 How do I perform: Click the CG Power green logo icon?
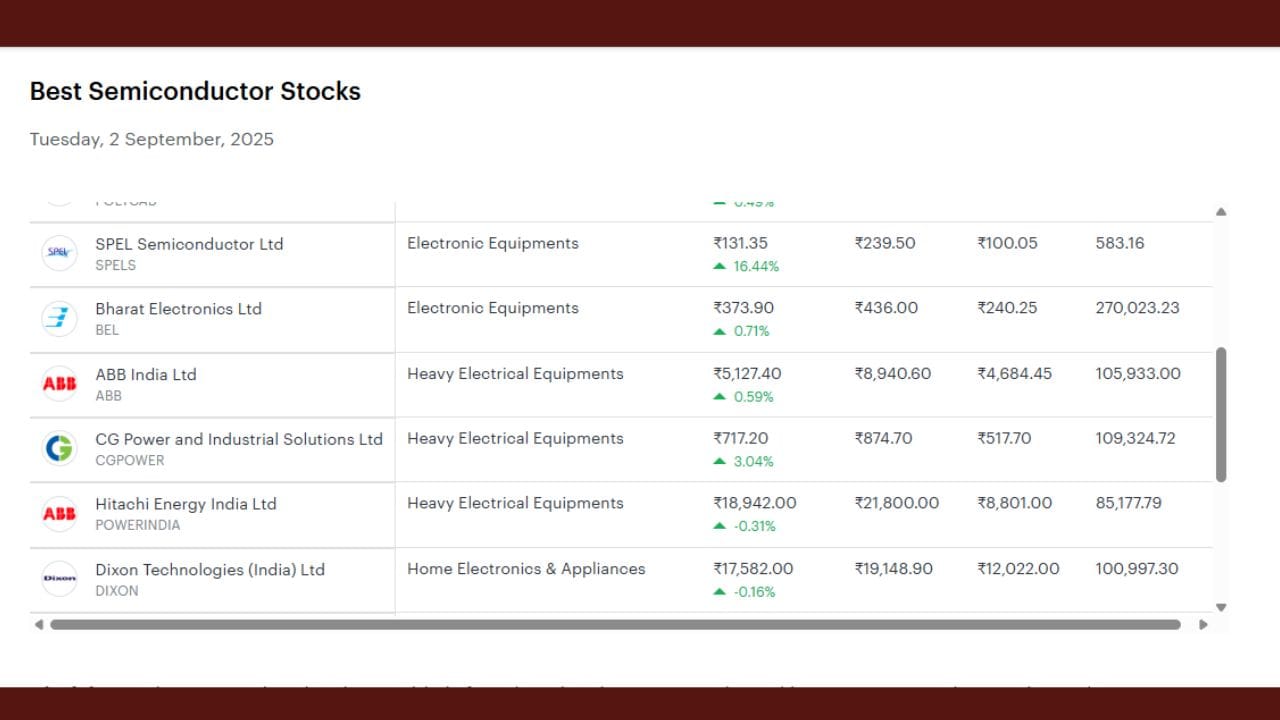[x=60, y=449]
